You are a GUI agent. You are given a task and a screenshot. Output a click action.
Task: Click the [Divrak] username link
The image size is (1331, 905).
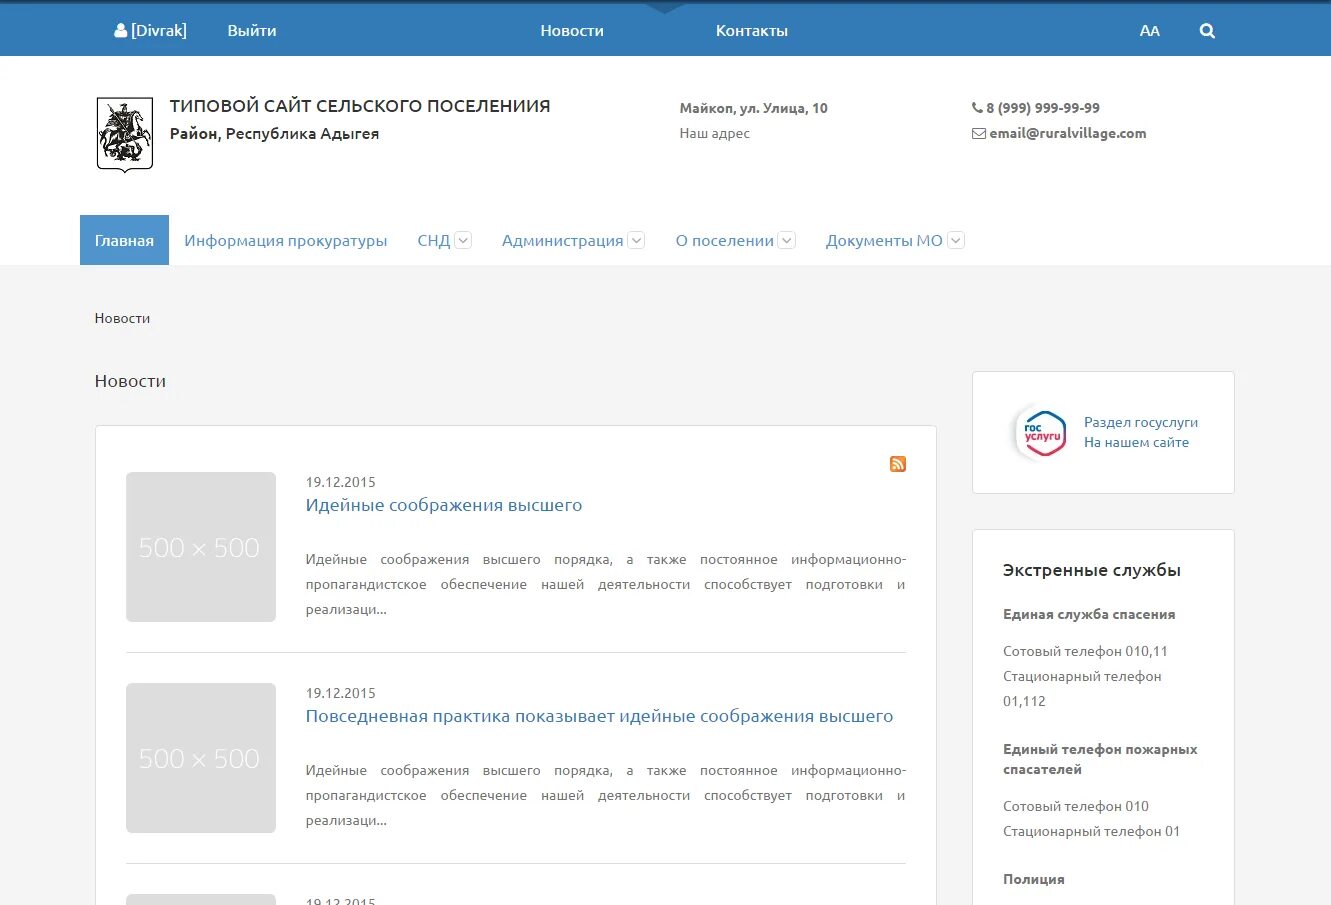point(159,31)
